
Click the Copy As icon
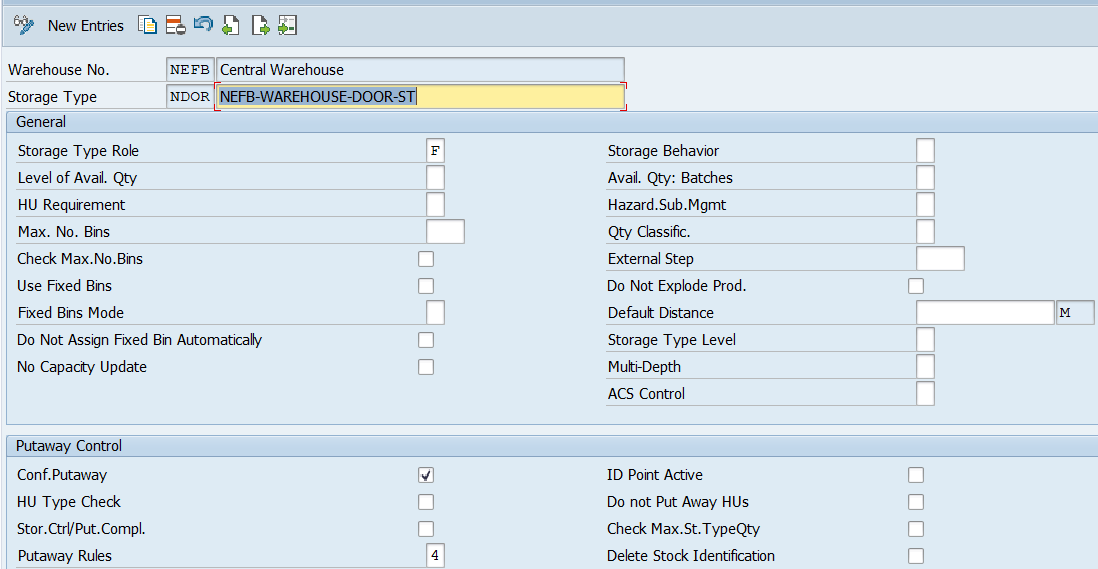point(148,26)
